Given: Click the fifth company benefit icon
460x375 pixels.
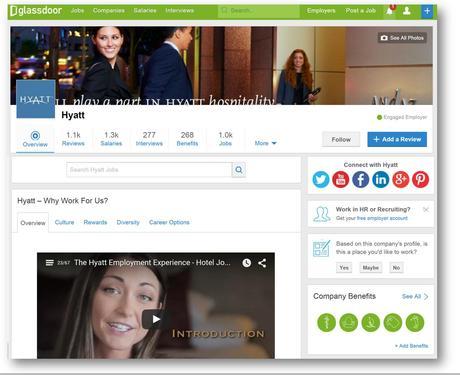Looking at the screenshot, I should (415, 323).
